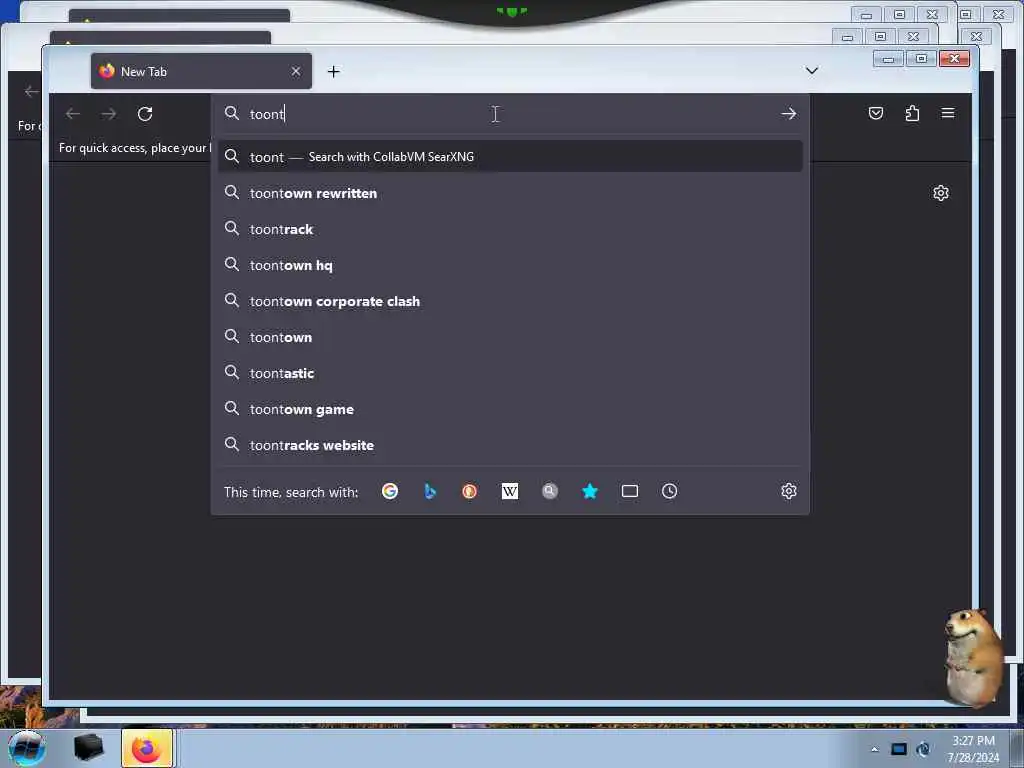Select suggestion toontrack
The image size is (1024, 768).
tap(510, 229)
